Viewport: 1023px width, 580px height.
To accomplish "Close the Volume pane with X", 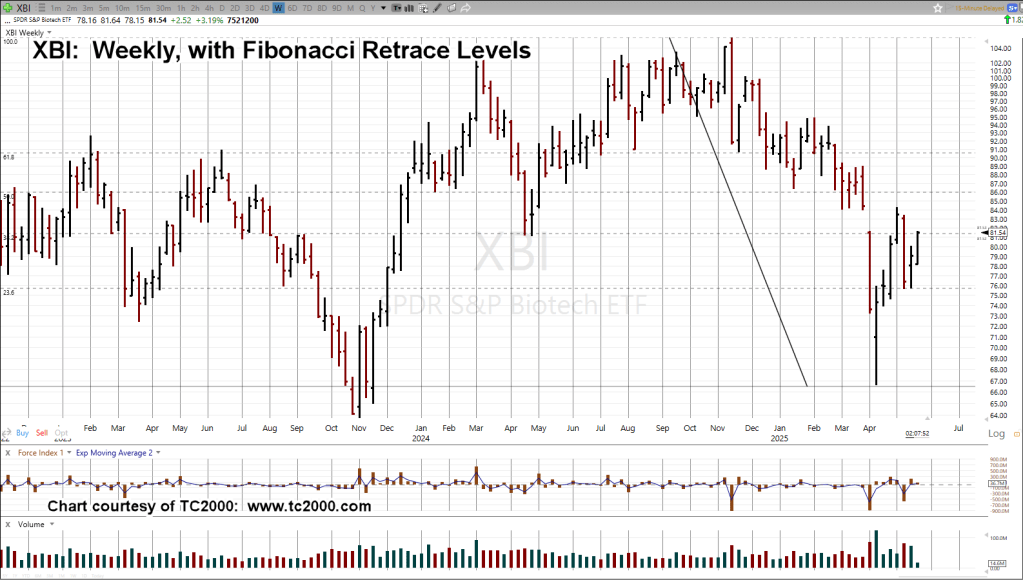I will (9, 523).
